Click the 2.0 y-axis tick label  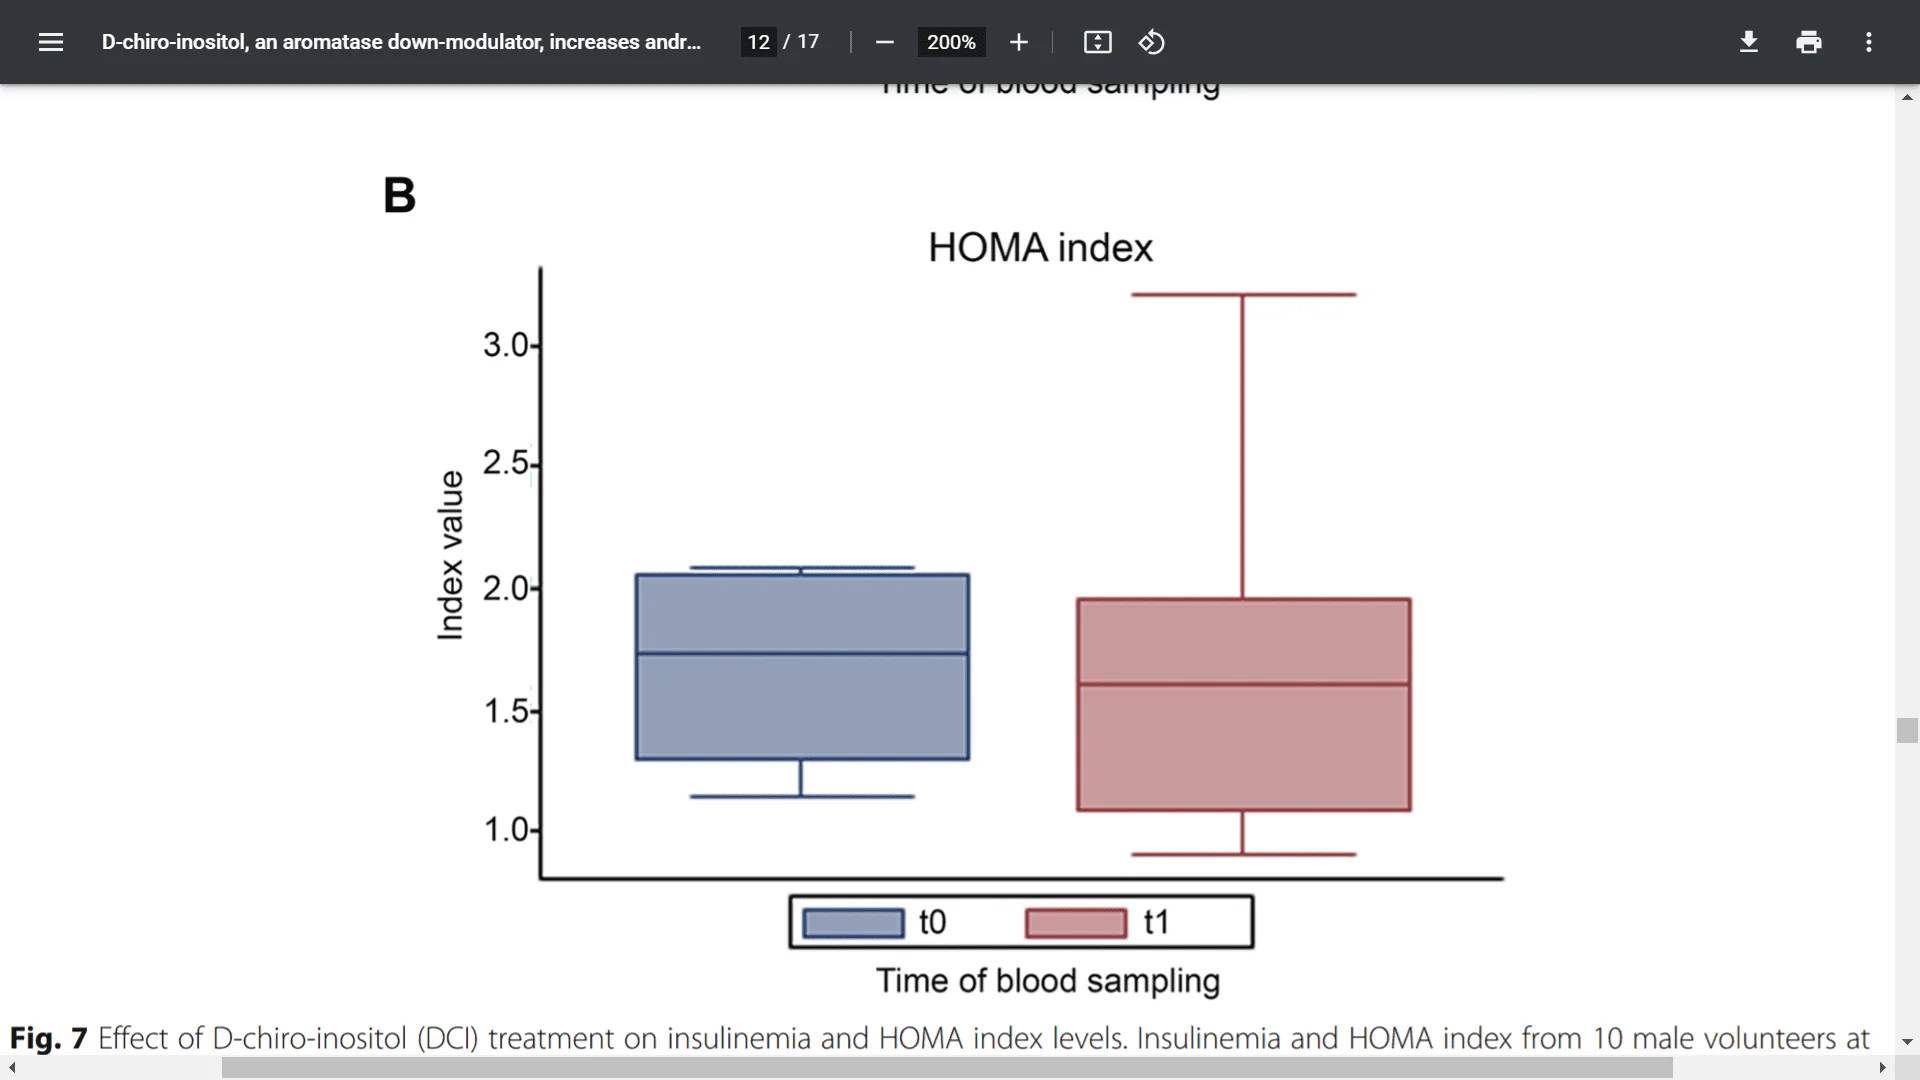(x=505, y=588)
